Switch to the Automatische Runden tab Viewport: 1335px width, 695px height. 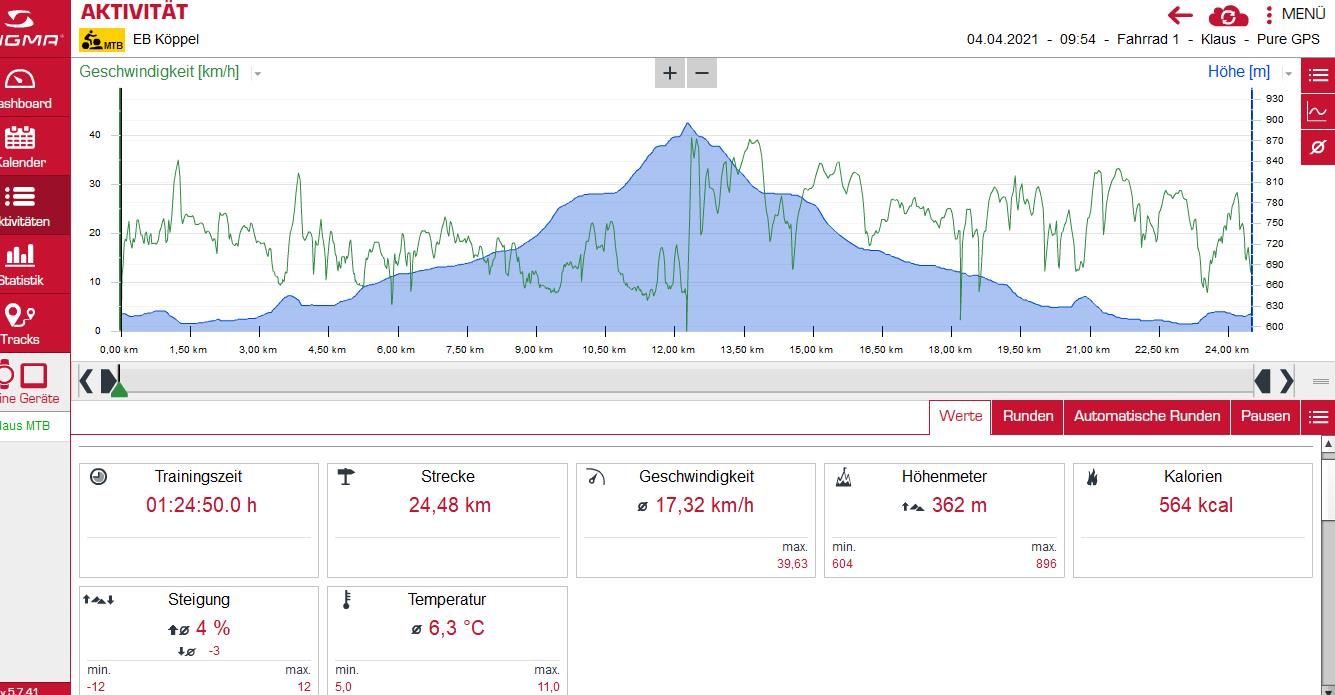pyautogui.click(x=1146, y=417)
